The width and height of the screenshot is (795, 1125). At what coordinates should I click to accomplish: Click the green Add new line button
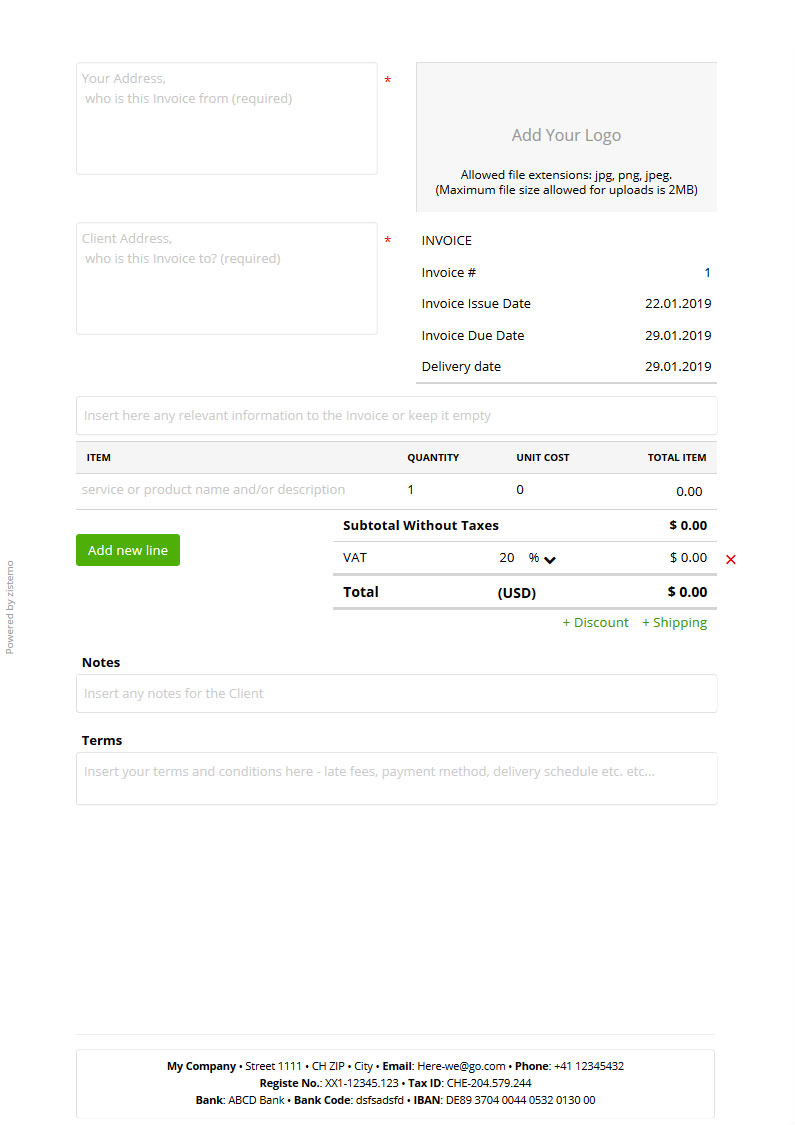[128, 550]
